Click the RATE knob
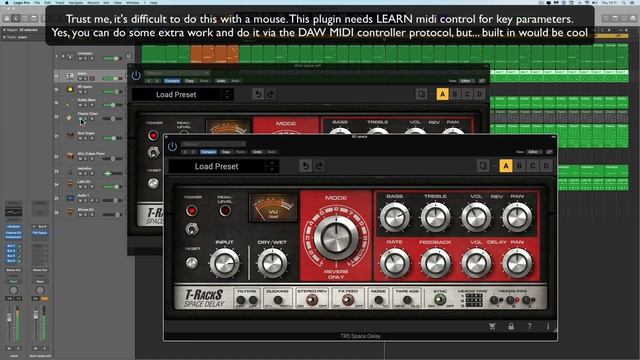Viewport: 640px width, 360px height. coord(394,263)
